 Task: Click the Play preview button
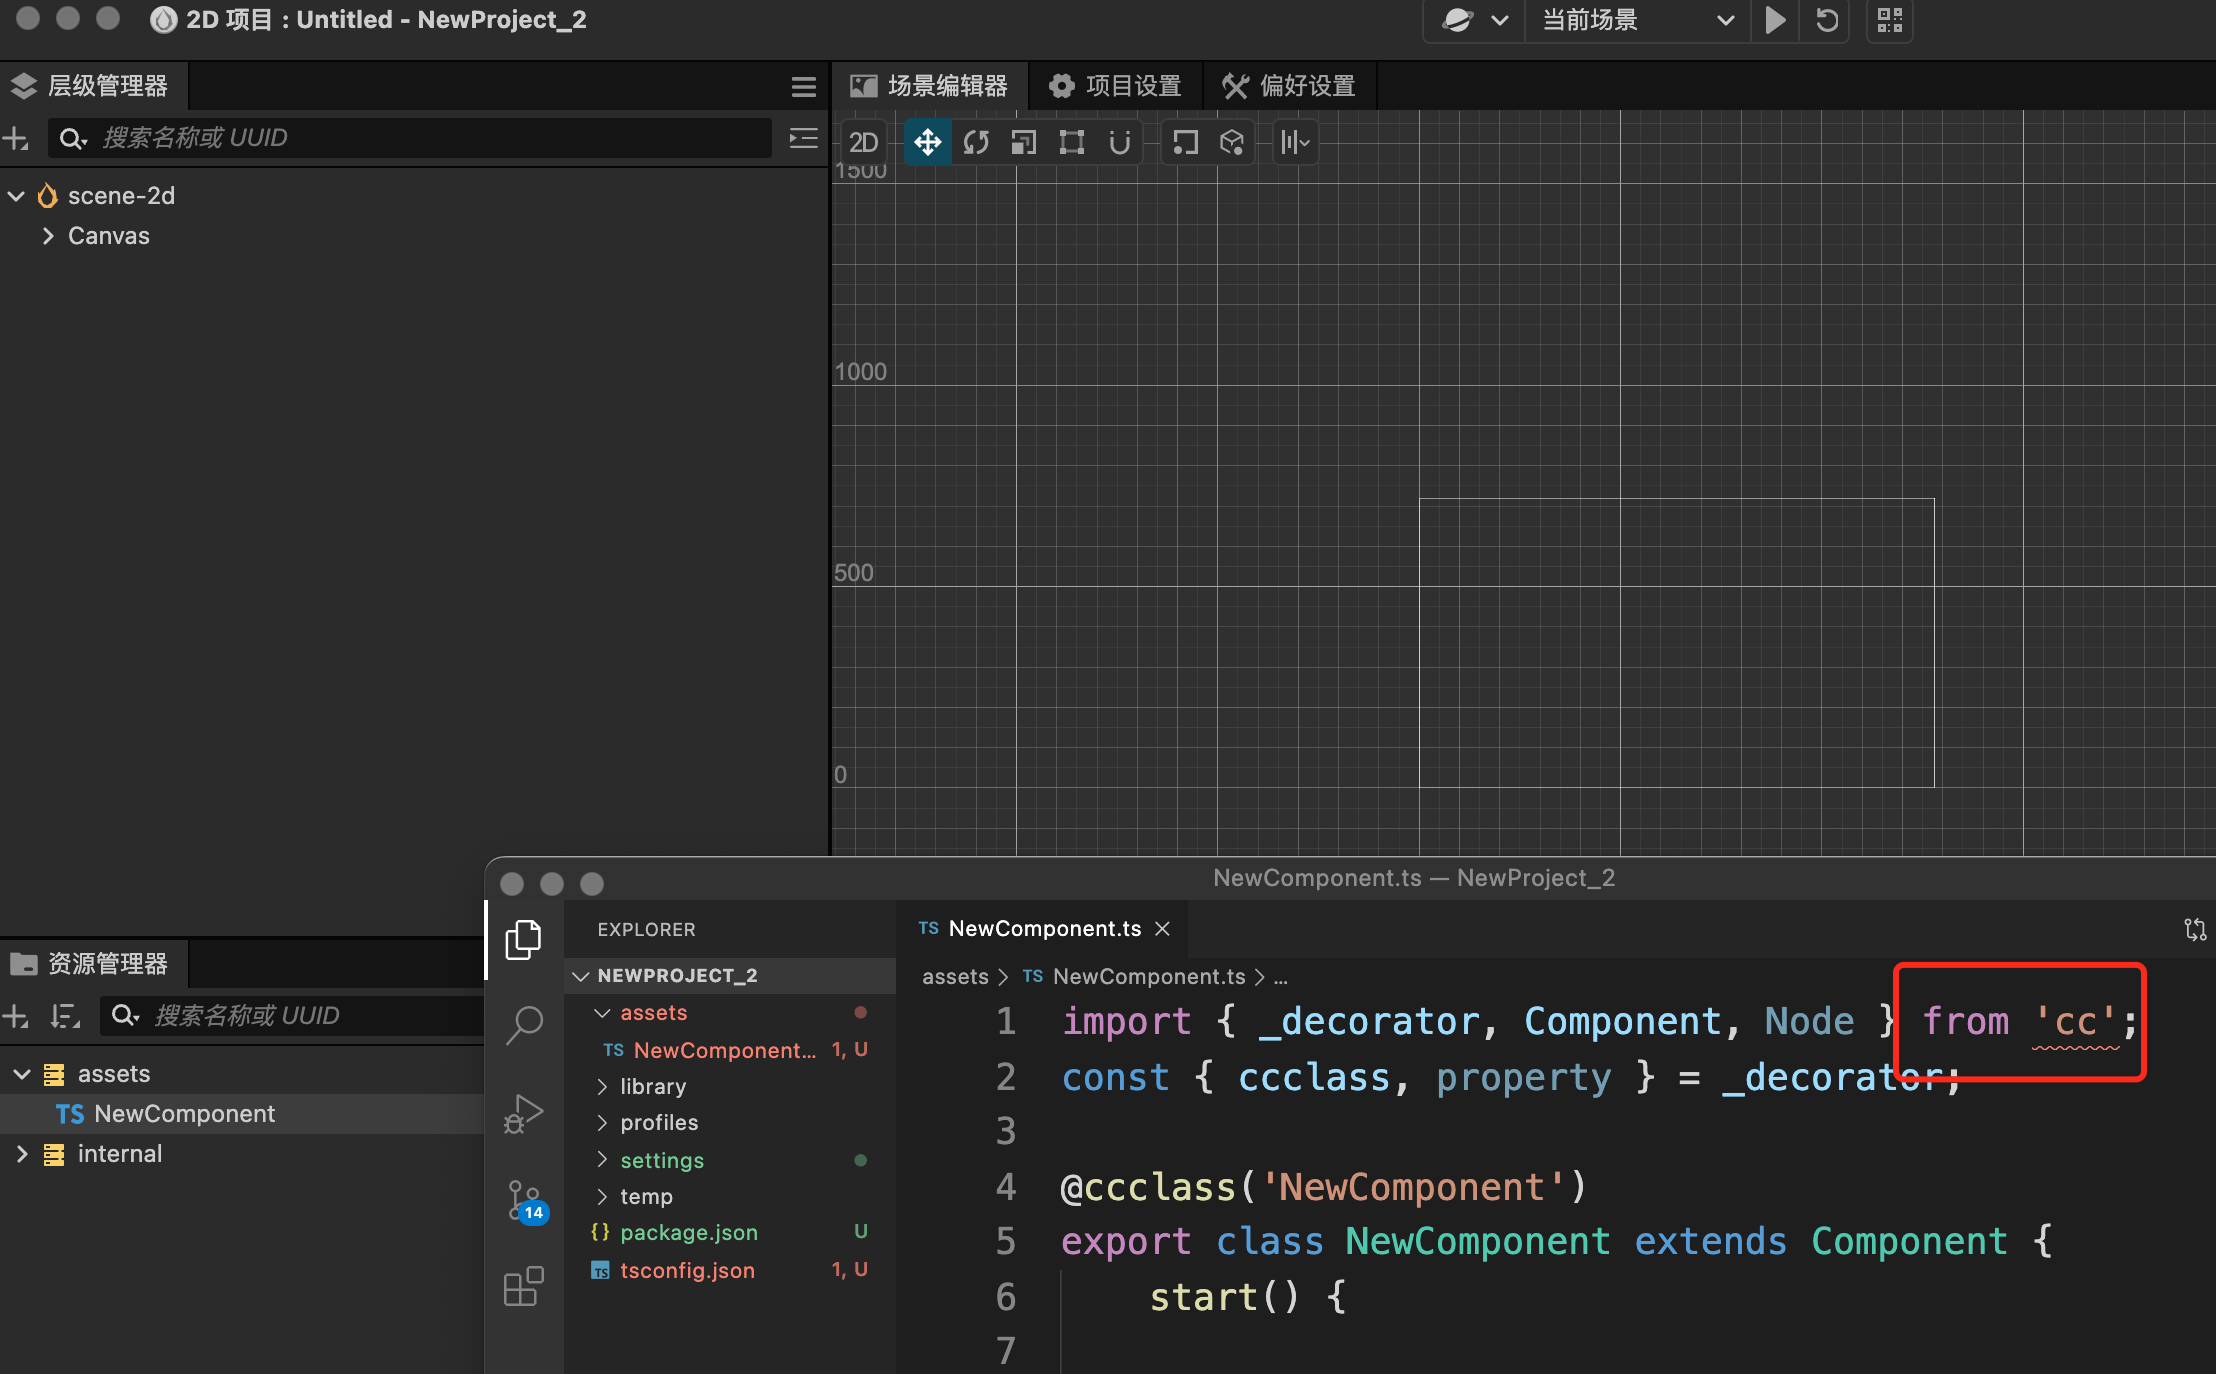[1775, 20]
